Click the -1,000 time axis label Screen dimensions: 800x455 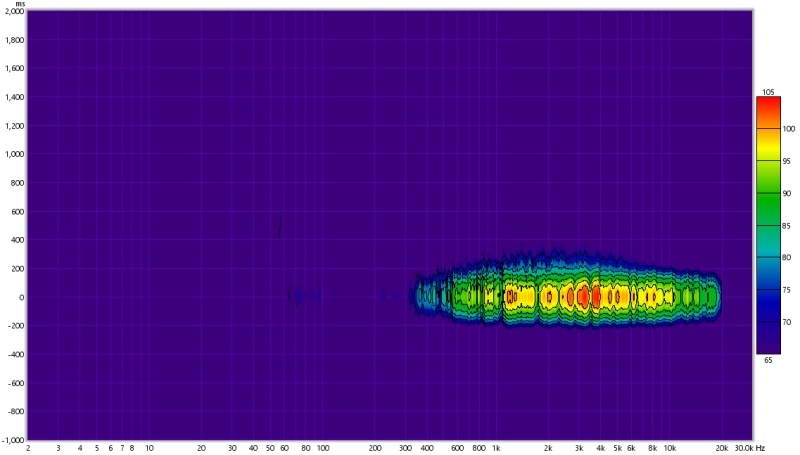[x=13, y=440]
